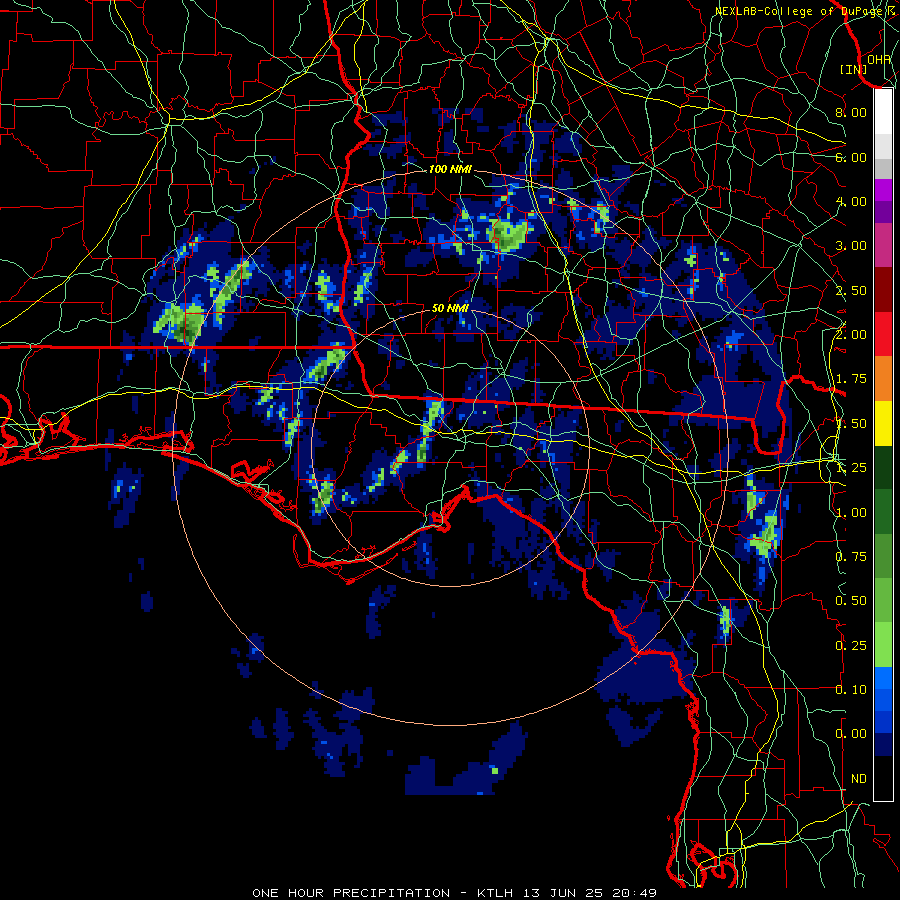
Task: Click the One Hour Precipitation KTLH caption
Action: pyautogui.click(x=454, y=893)
